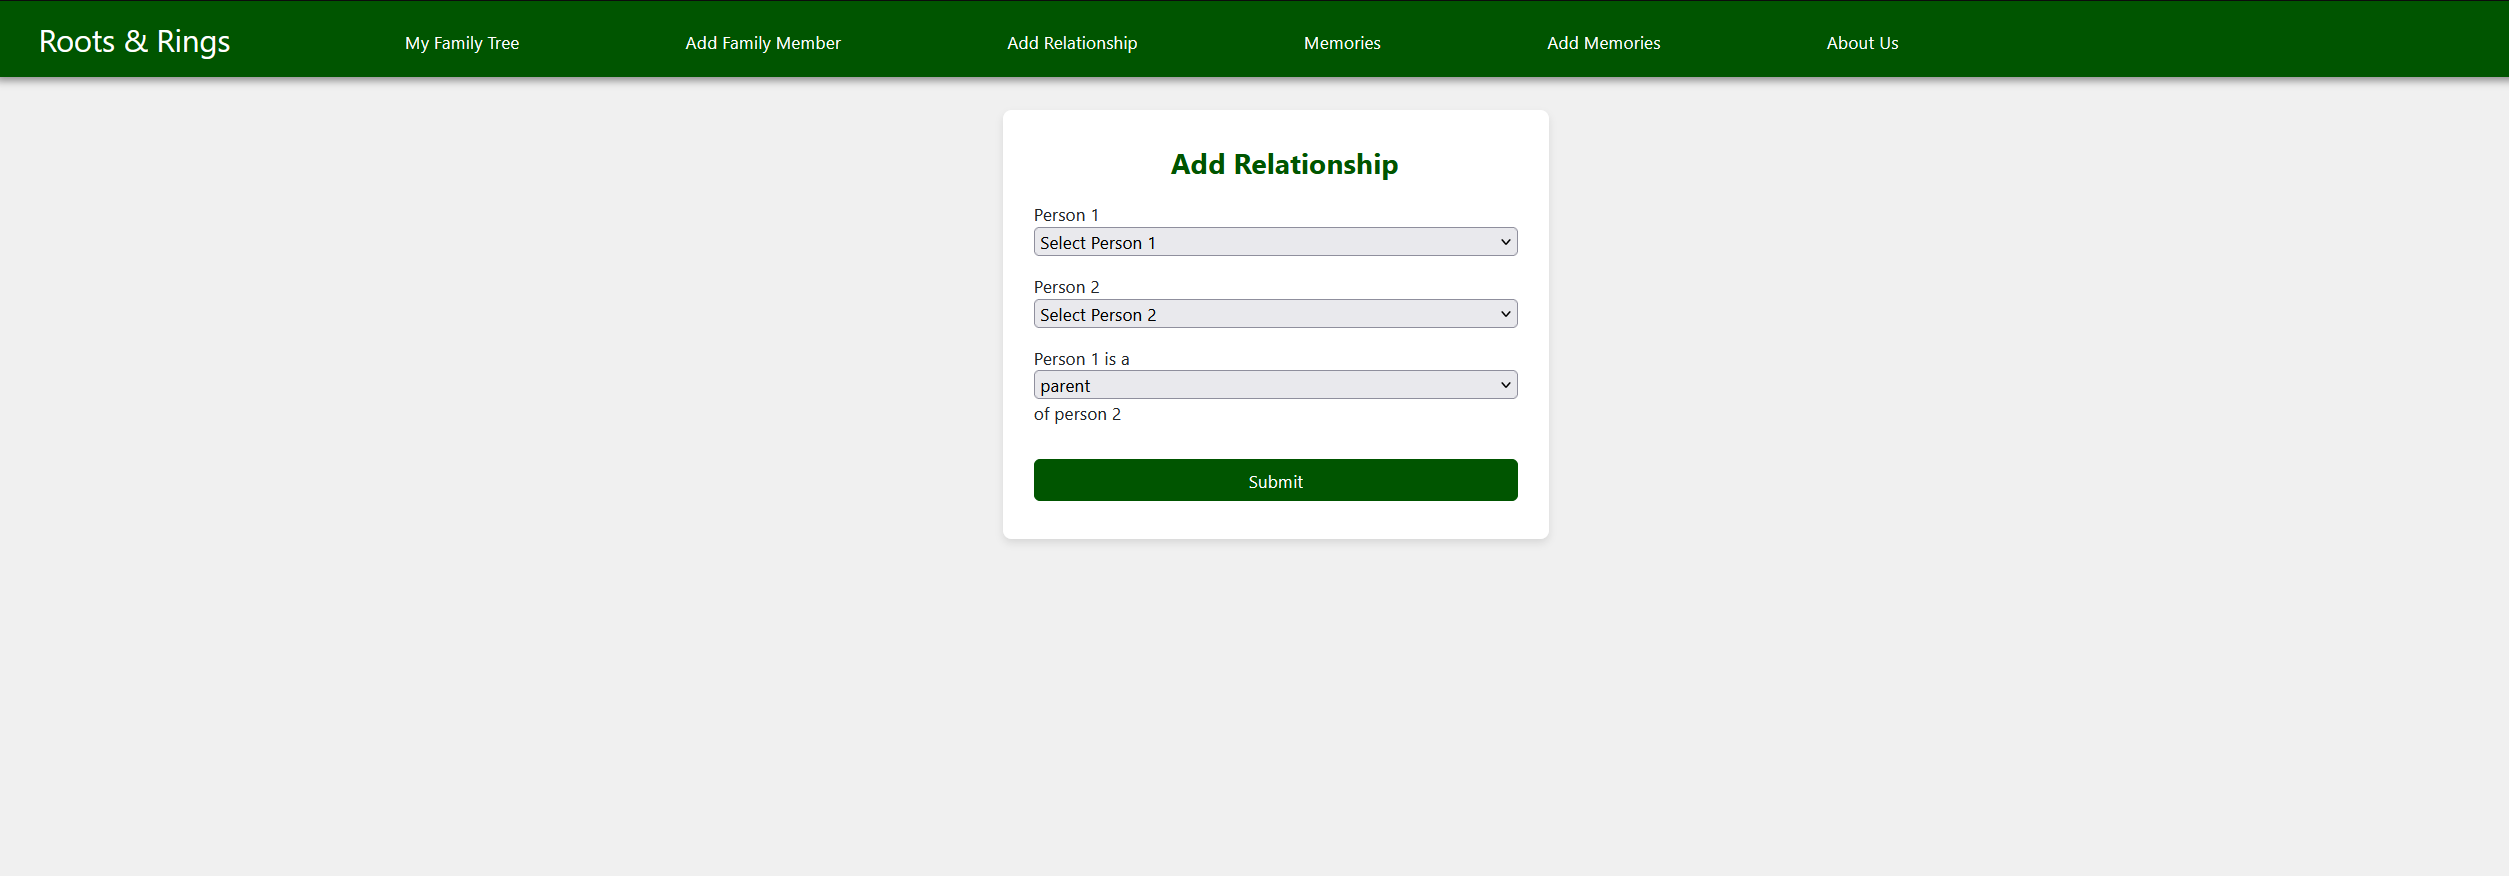
Task: Visit the About Us page
Action: pos(1862,43)
